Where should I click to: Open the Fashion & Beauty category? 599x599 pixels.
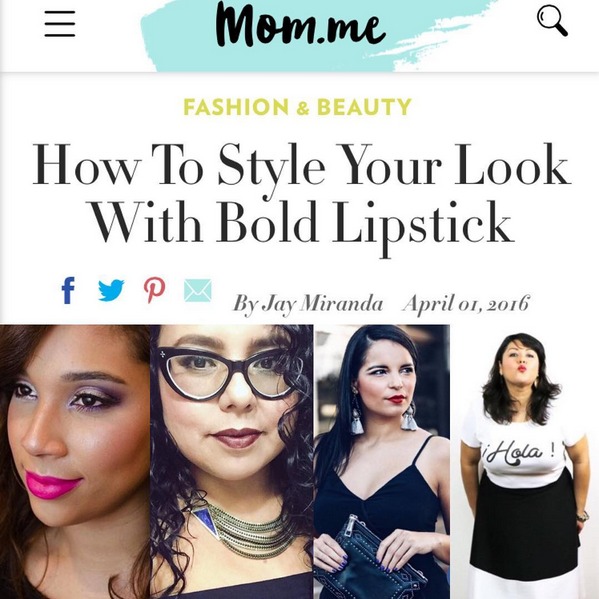[x=298, y=107]
